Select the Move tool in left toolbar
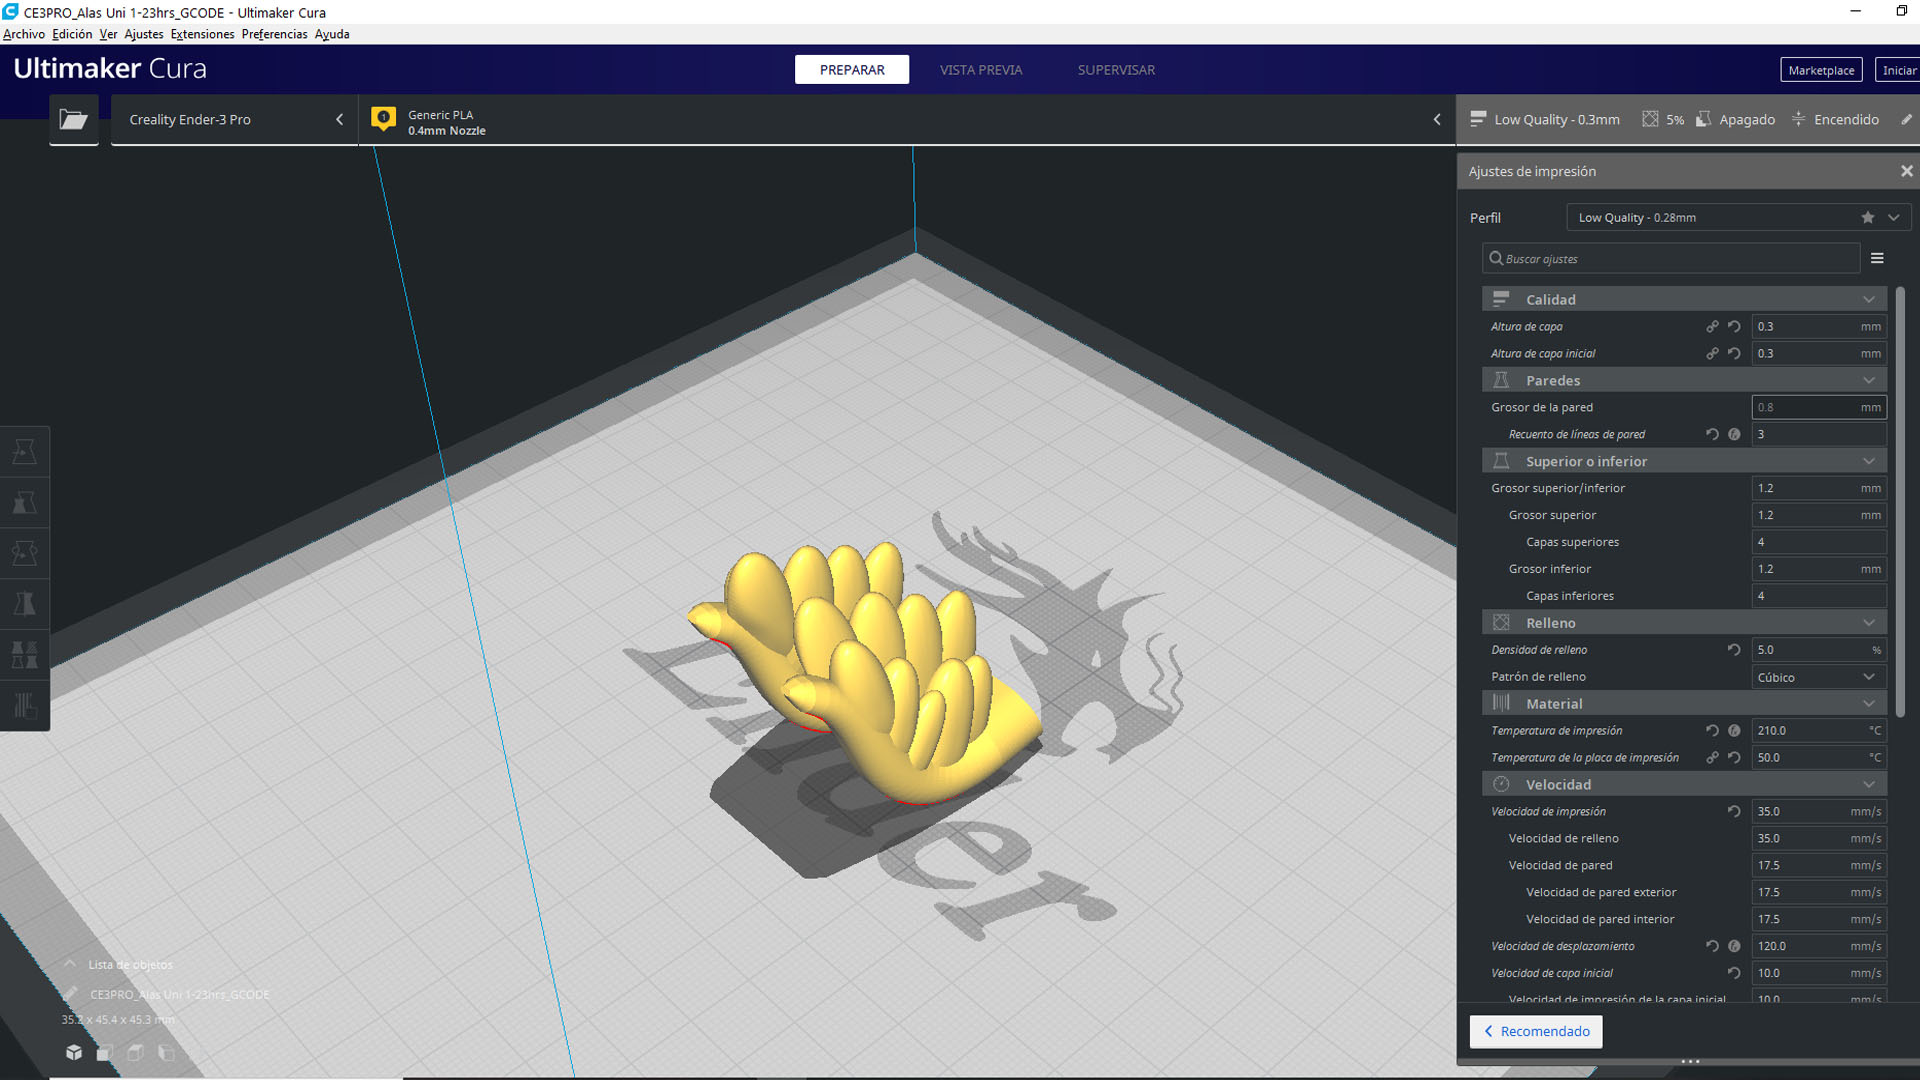1920x1080 pixels. pos(25,452)
